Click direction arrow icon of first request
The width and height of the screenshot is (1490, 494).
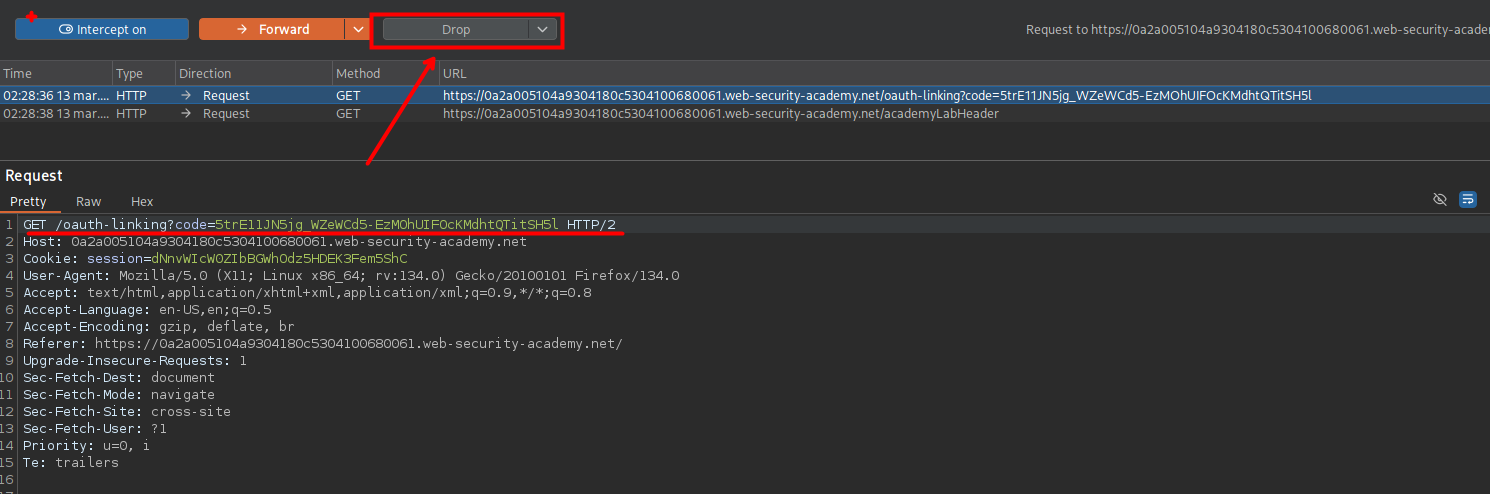186,96
